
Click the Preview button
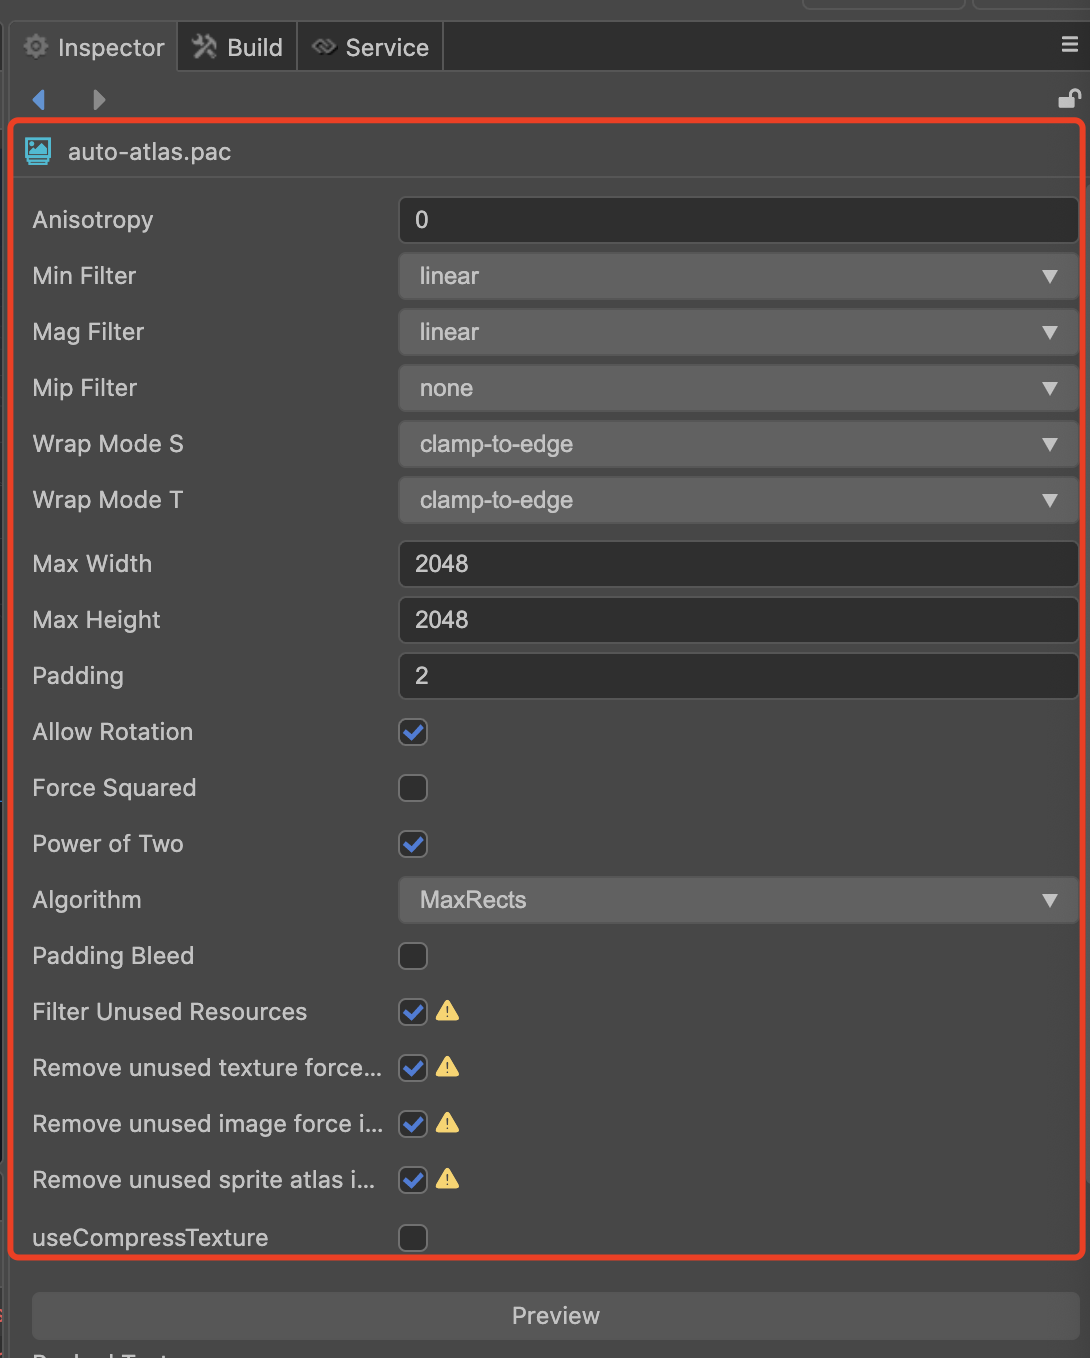point(555,1316)
